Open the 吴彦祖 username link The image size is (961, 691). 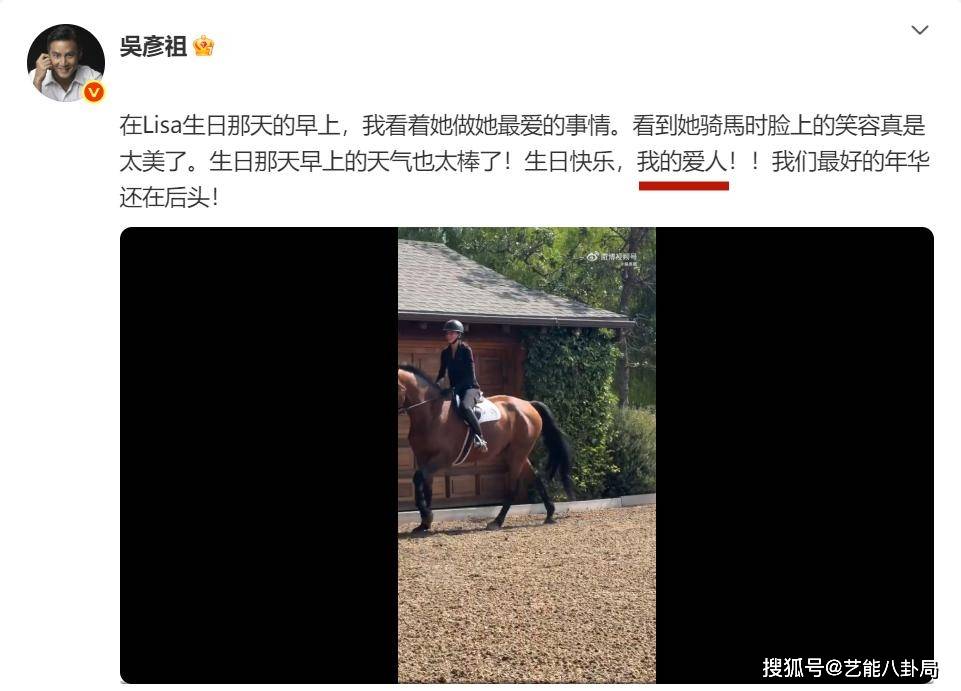pos(153,47)
